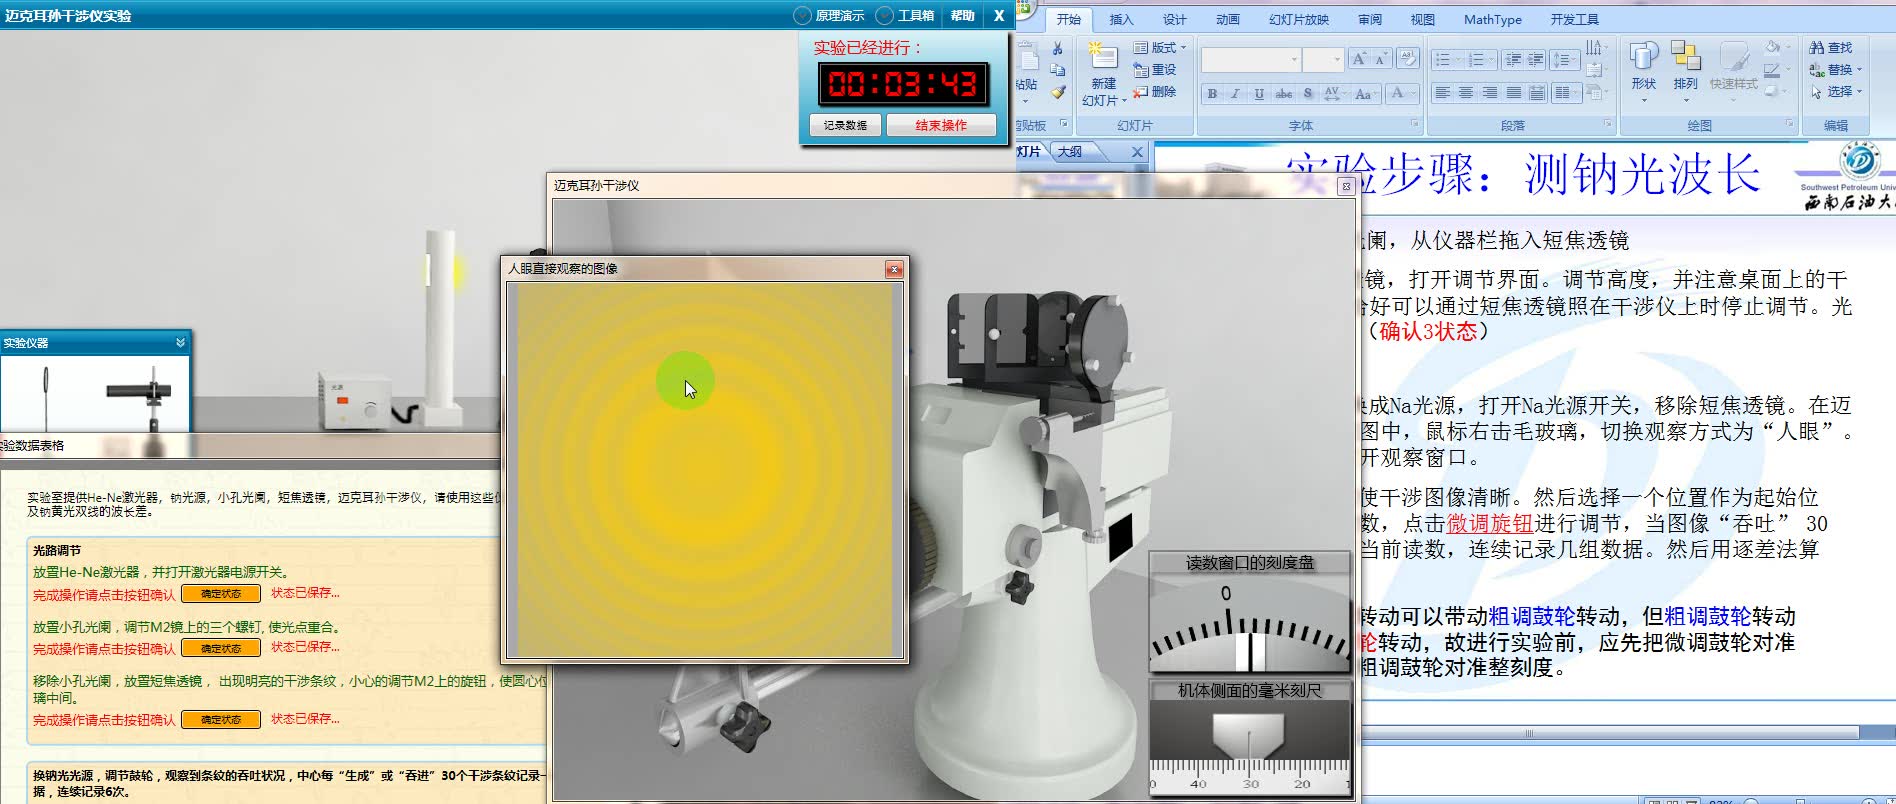Click 确定状态 for the He-Ne laser step

(221, 594)
